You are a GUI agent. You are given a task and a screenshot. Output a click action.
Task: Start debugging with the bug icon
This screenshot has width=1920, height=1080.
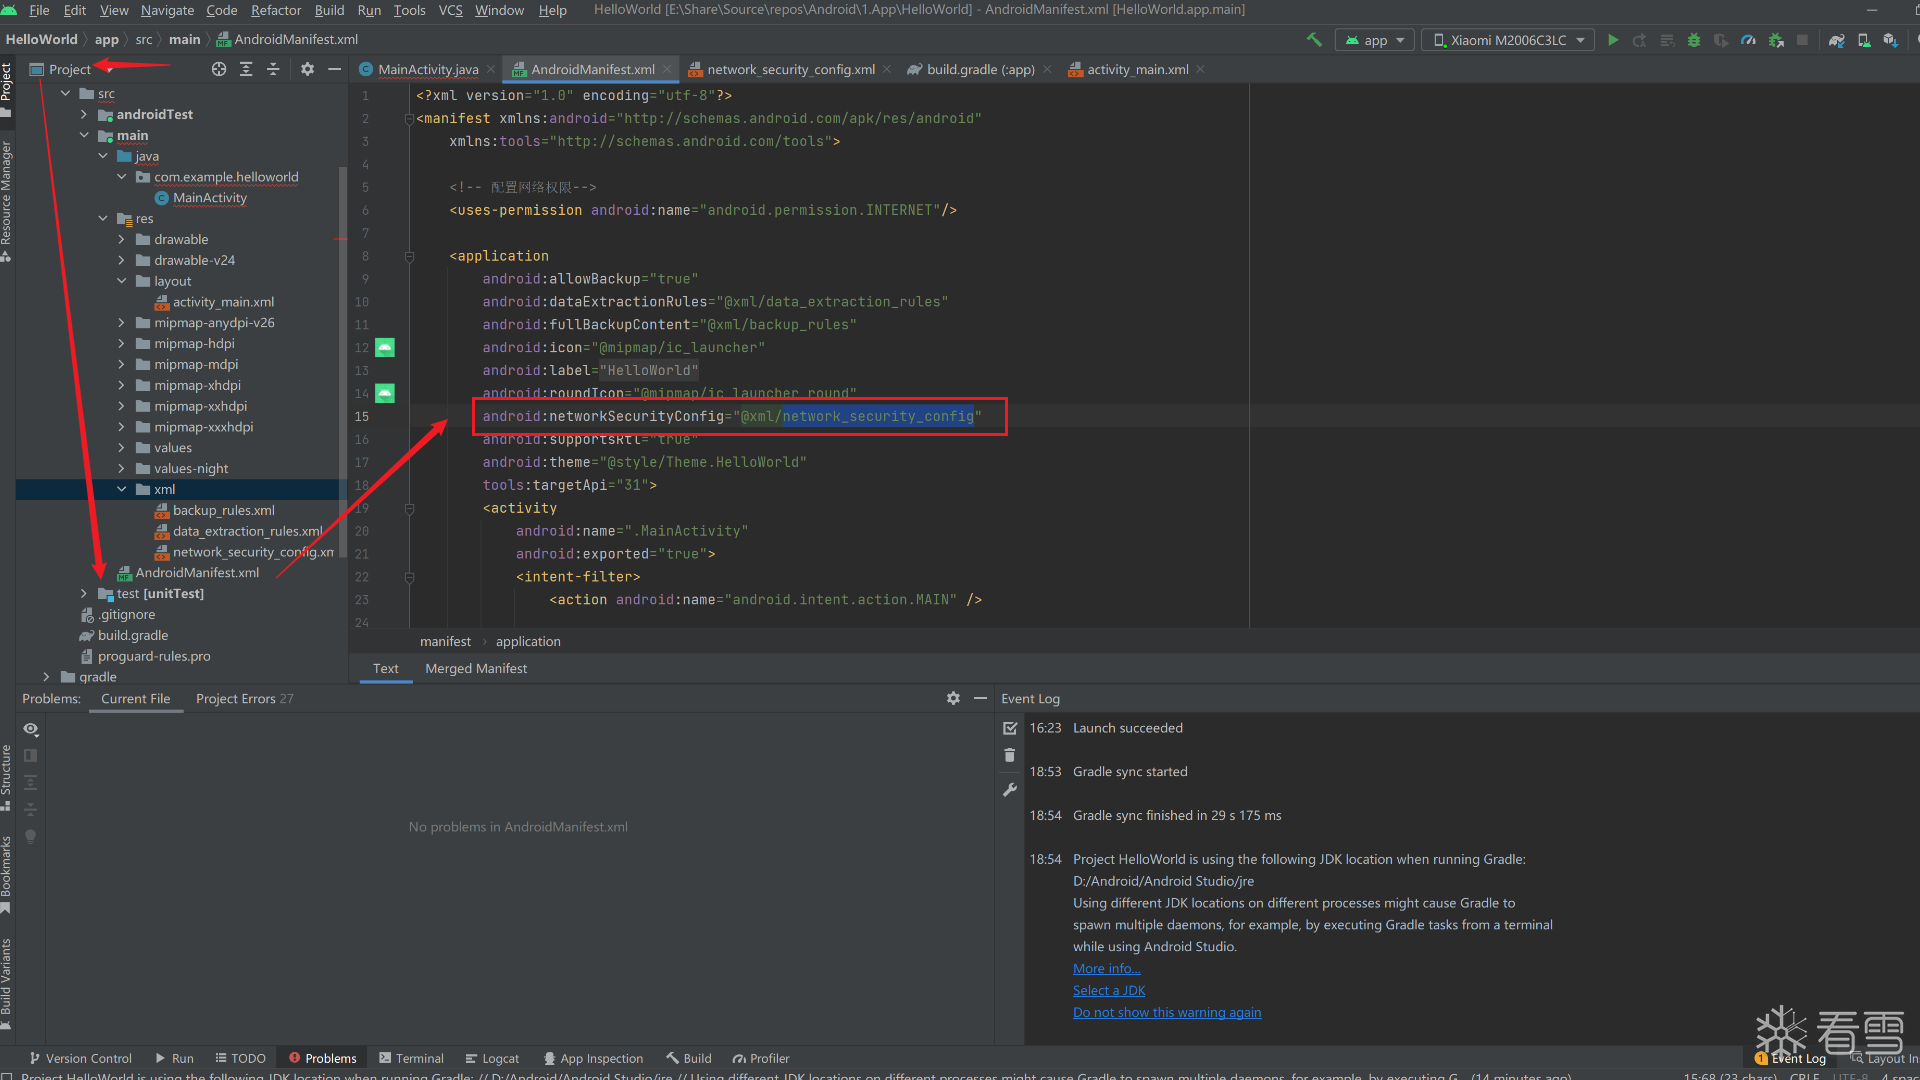(x=1694, y=40)
